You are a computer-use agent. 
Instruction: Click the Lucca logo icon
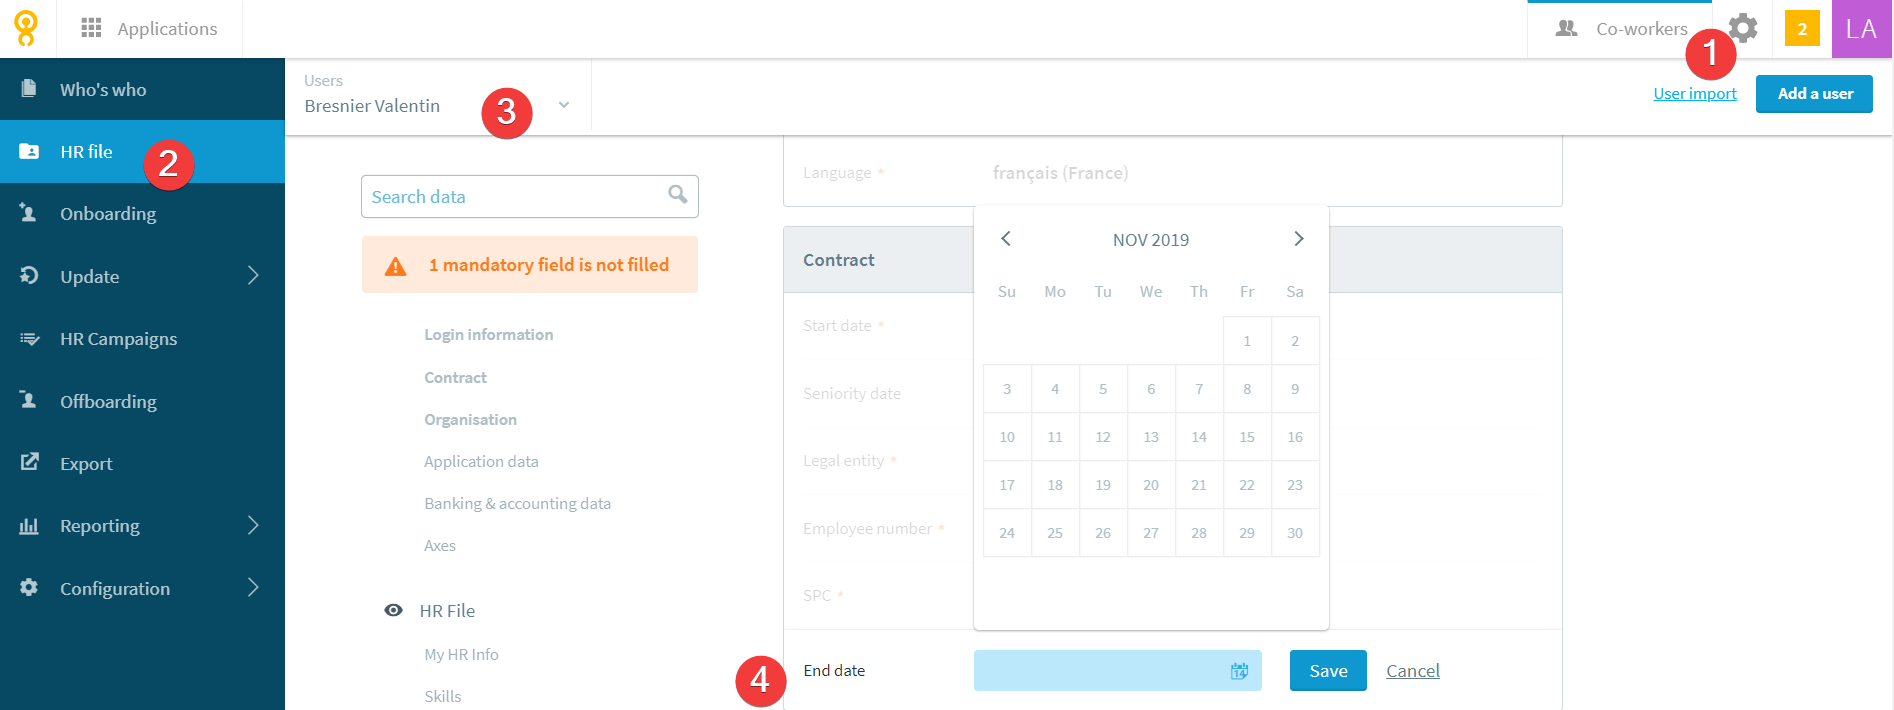pos(26,28)
